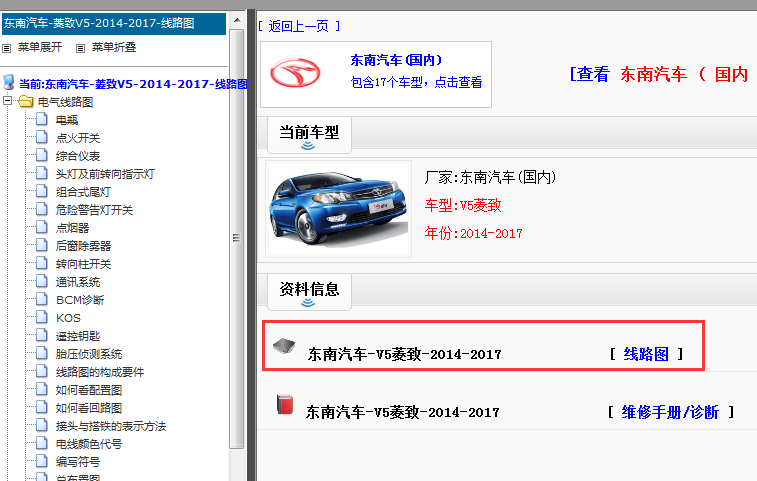Click the 当前车型 section tab
Screen dimensions: 757x481
(309, 135)
